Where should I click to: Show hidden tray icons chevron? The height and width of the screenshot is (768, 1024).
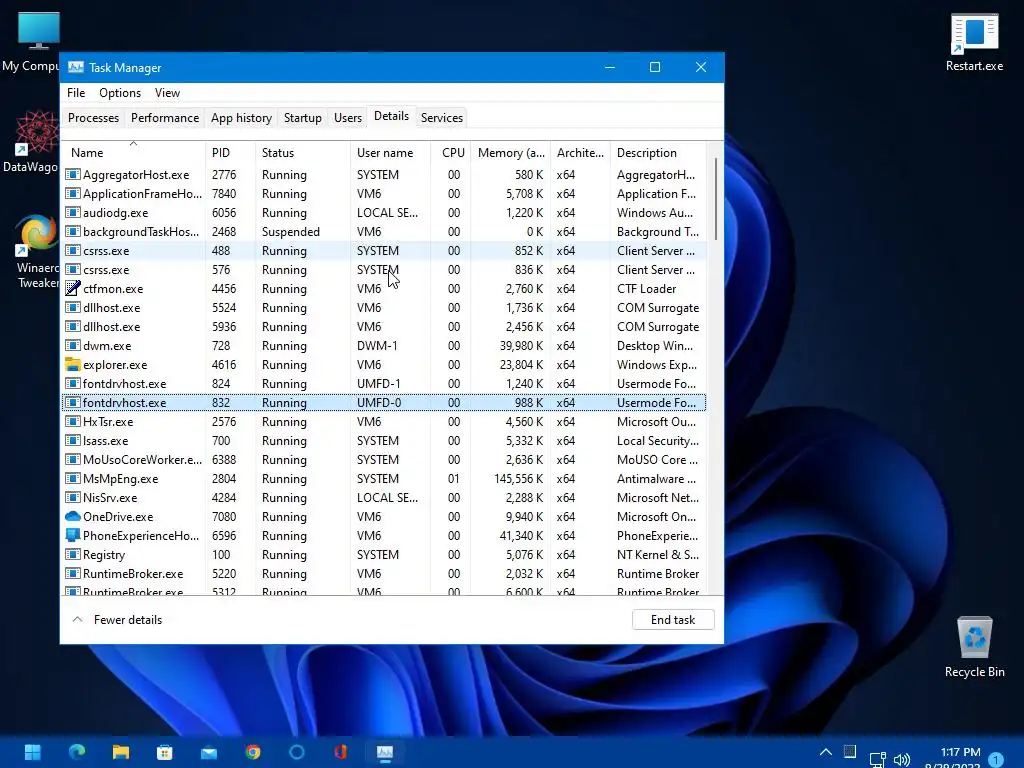pyautogui.click(x=825, y=752)
